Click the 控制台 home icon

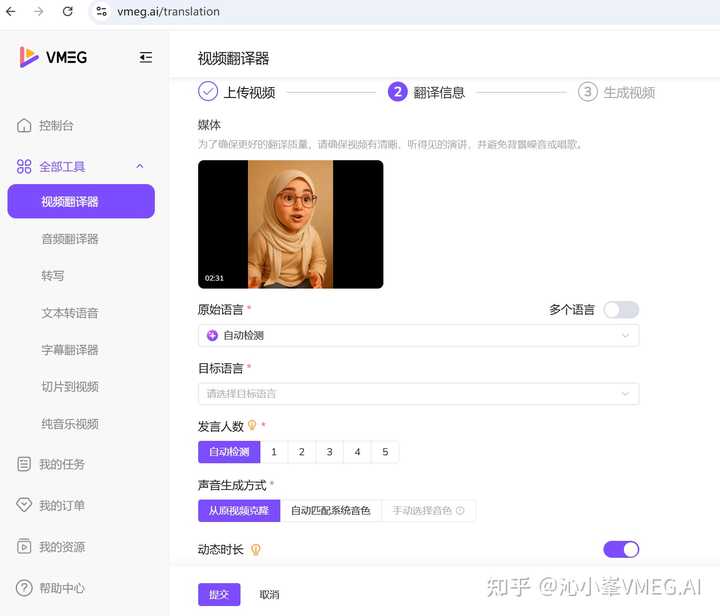point(24,126)
